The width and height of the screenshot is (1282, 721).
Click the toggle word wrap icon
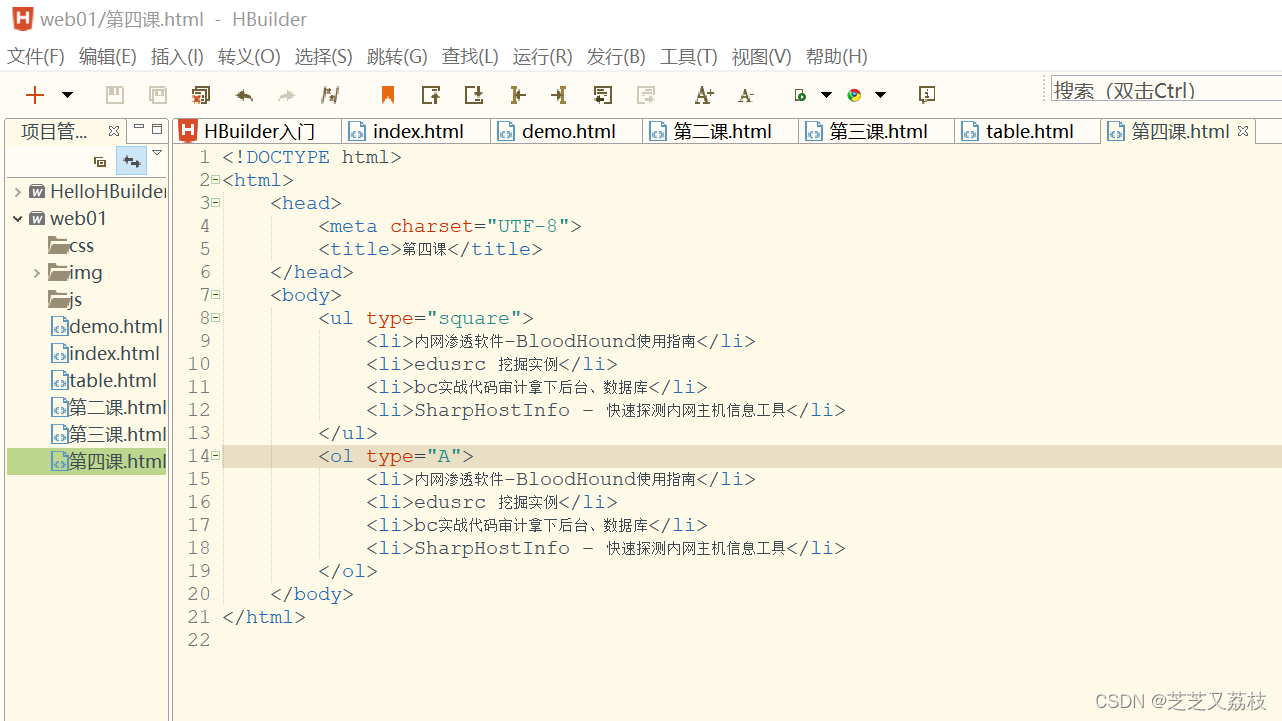click(x=603, y=95)
